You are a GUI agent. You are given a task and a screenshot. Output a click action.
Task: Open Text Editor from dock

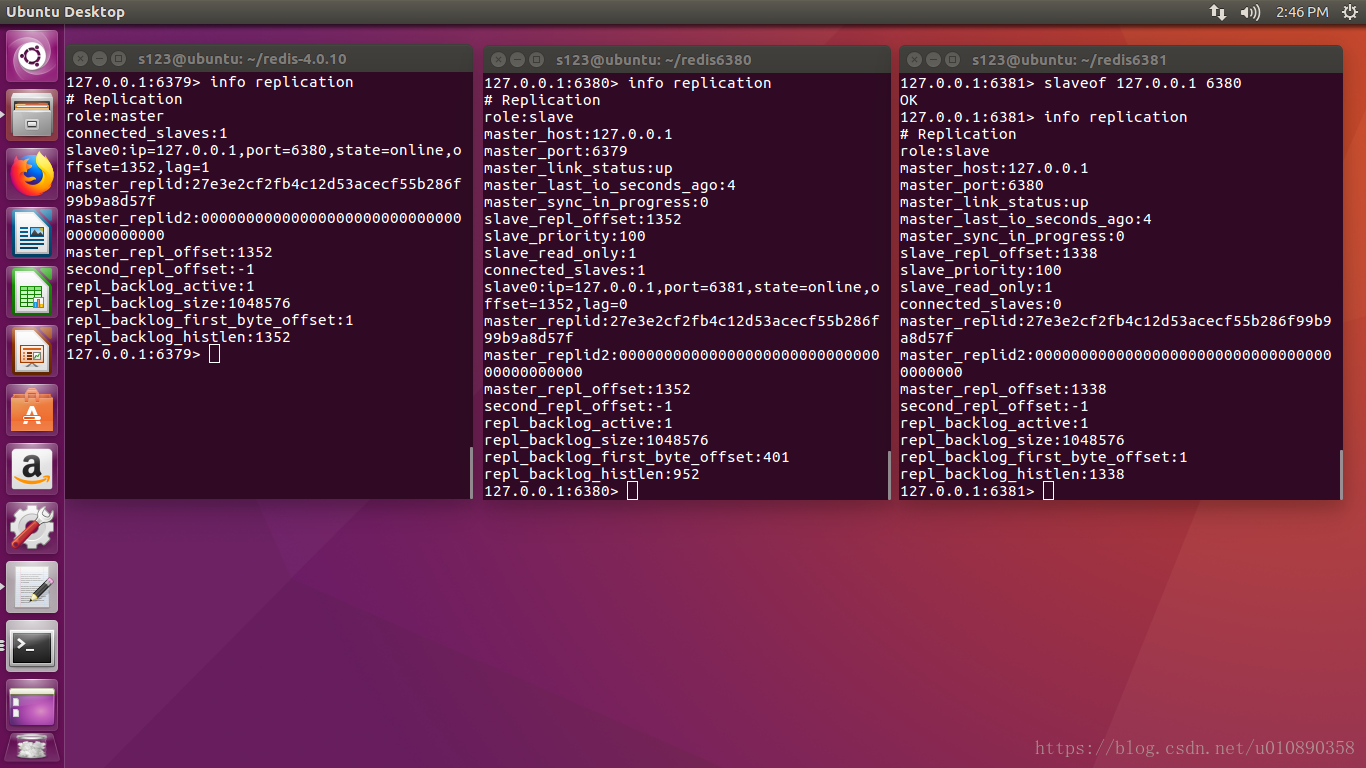[x=32, y=587]
